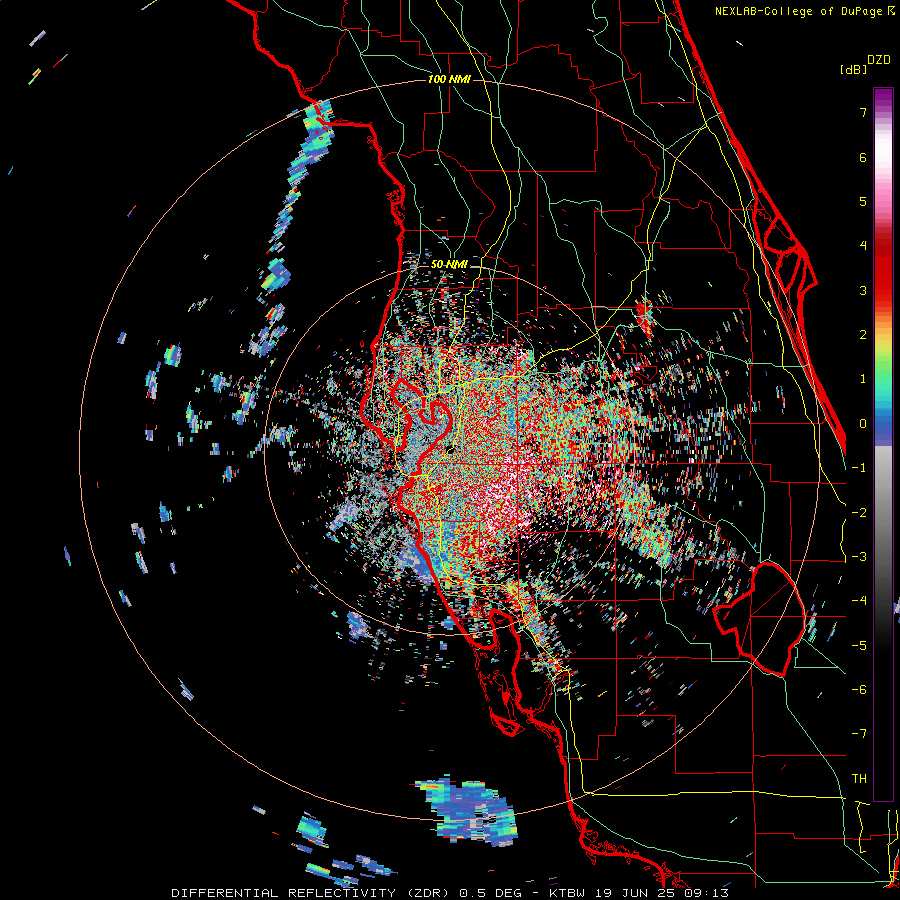Click the DZD color scale title
Viewport: 900px width, 900px height.
pos(879,60)
